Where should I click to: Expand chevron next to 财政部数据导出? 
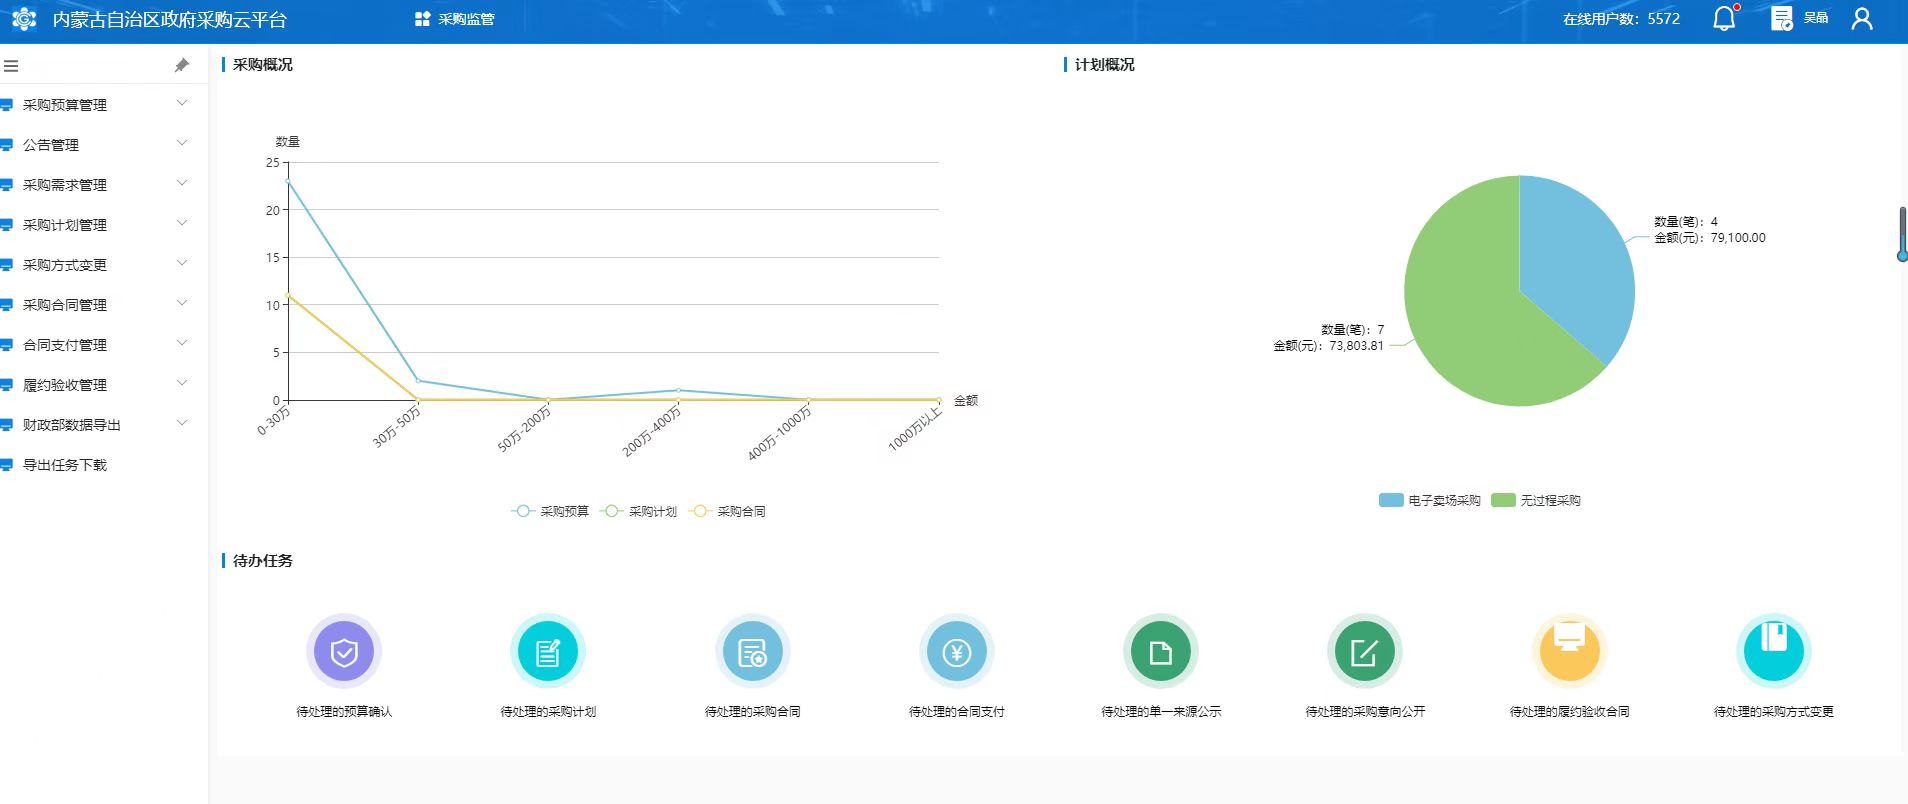pyautogui.click(x=182, y=423)
